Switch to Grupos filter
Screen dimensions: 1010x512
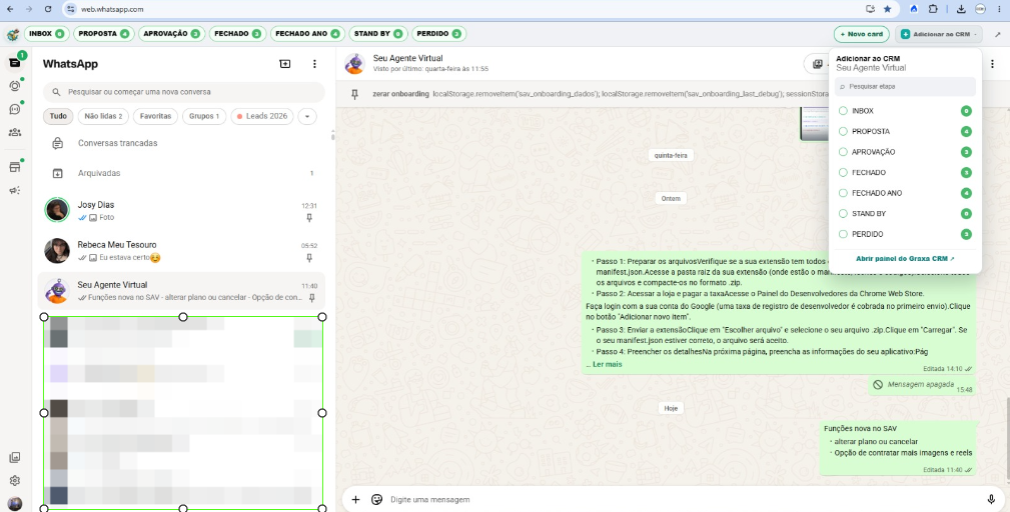[204, 117]
